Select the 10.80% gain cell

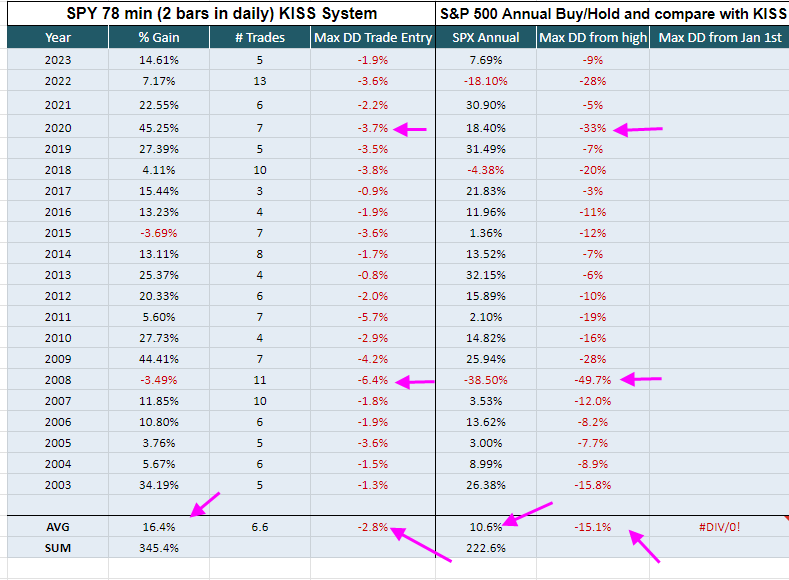coord(159,422)
